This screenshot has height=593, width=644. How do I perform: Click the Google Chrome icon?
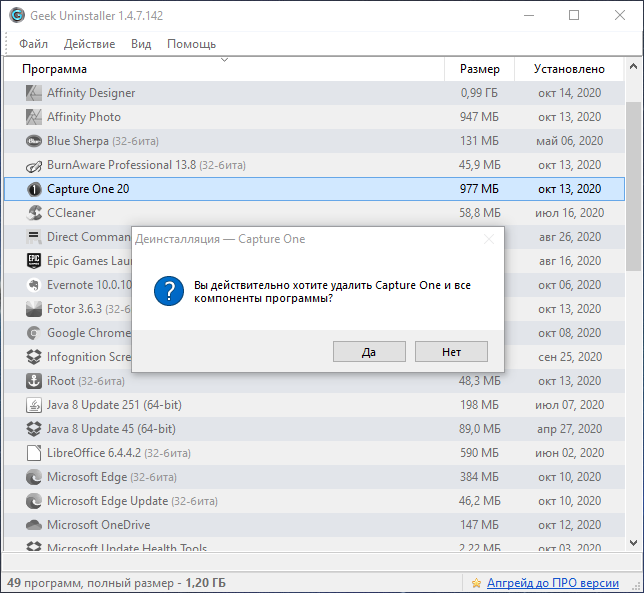[x=34, y=333]
